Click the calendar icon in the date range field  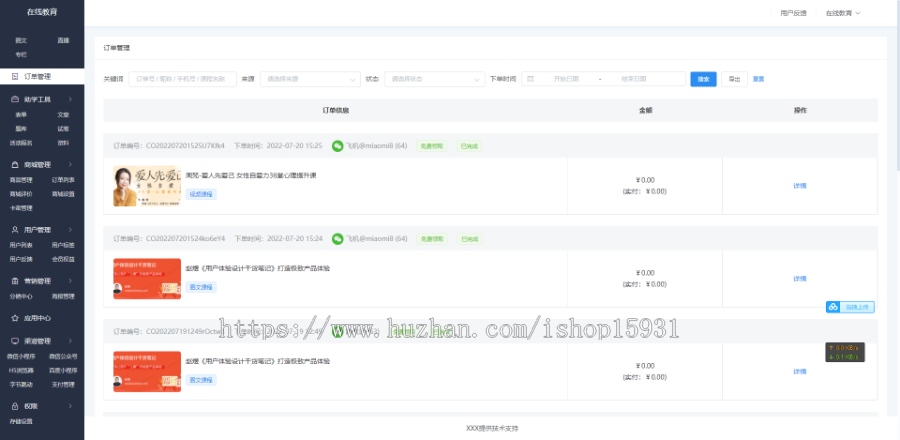530,79
